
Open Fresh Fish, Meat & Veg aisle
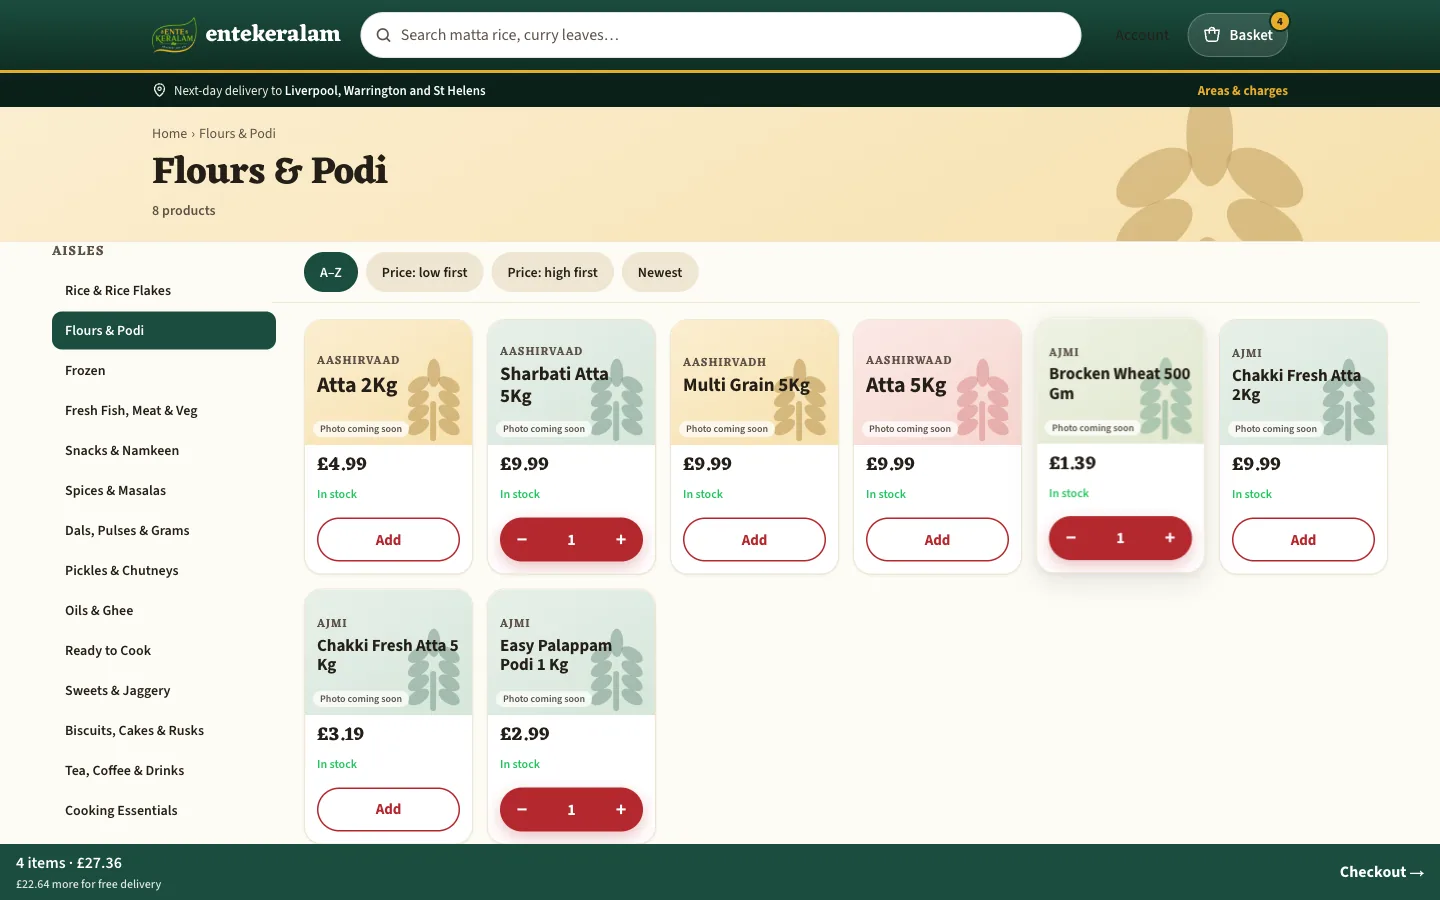[164, 410]
